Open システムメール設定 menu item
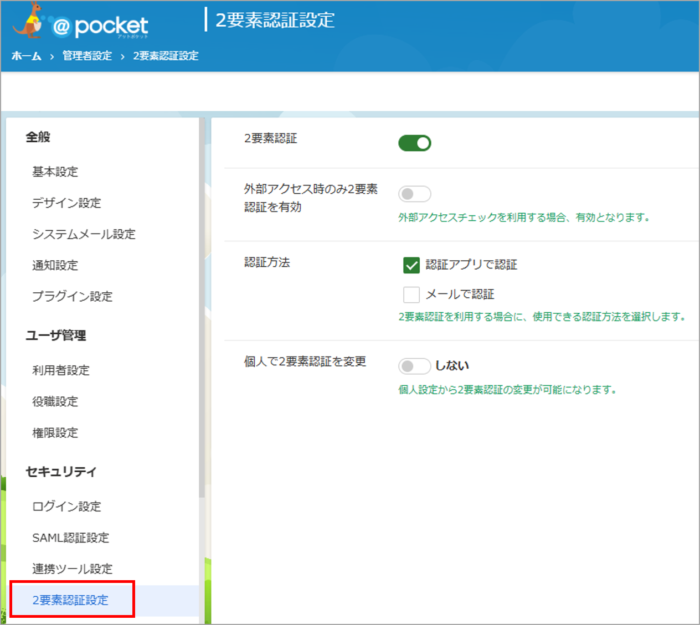Viewport: 700px width, 625px height. 84,234
